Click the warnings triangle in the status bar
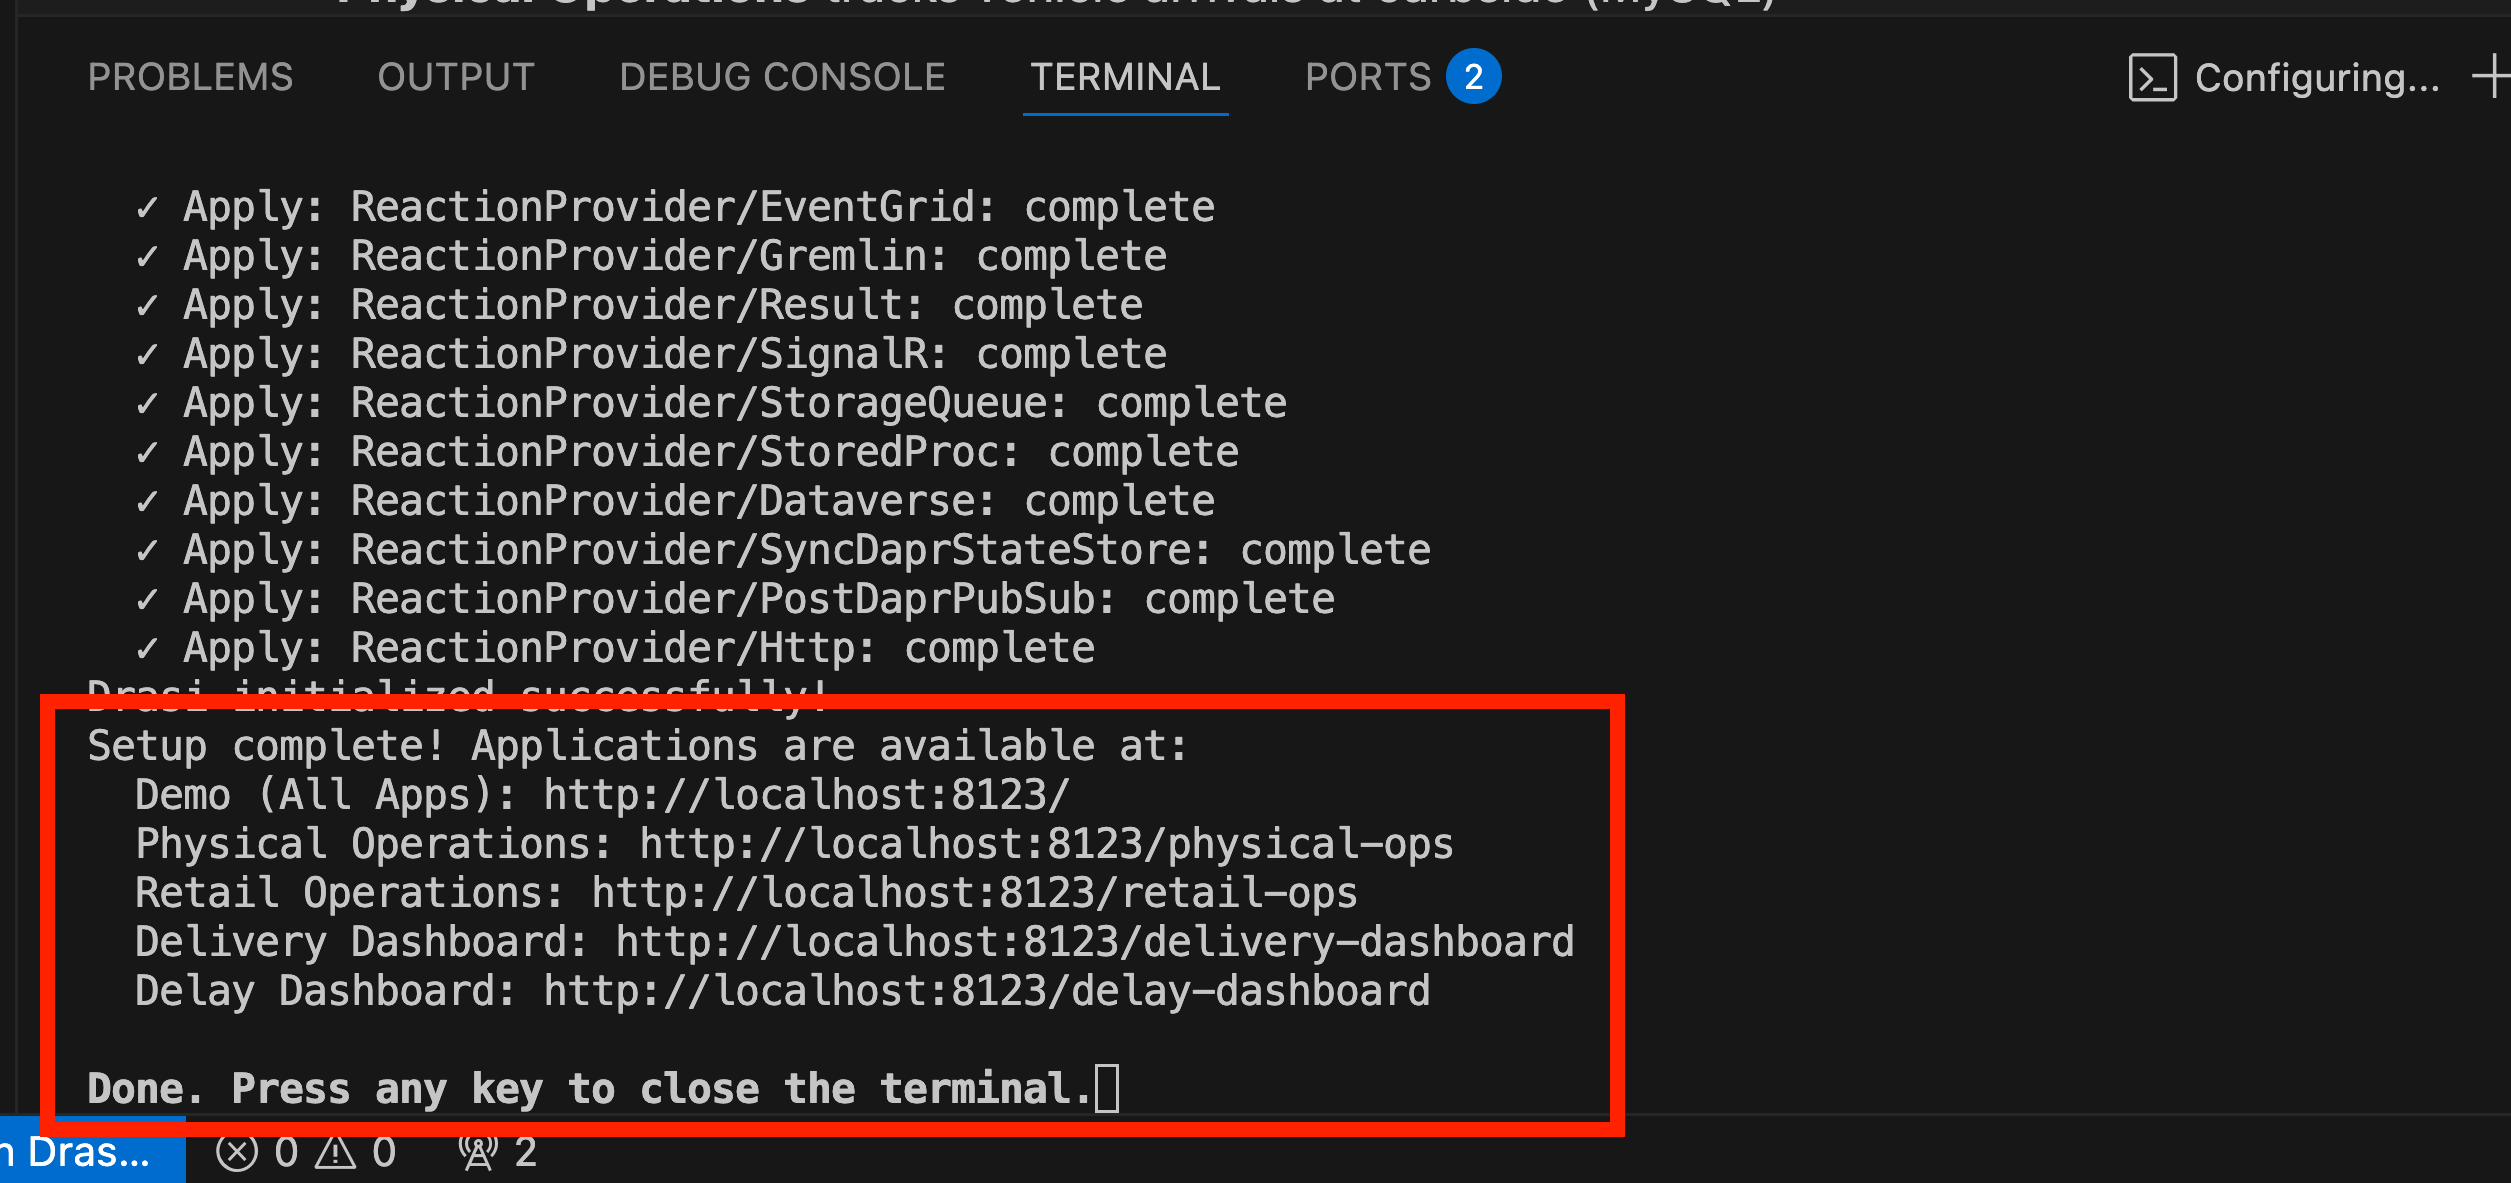Image resolution: width=2511 pixels, height=1183 pixels. pyautogui.click(x=358, y=1152)
